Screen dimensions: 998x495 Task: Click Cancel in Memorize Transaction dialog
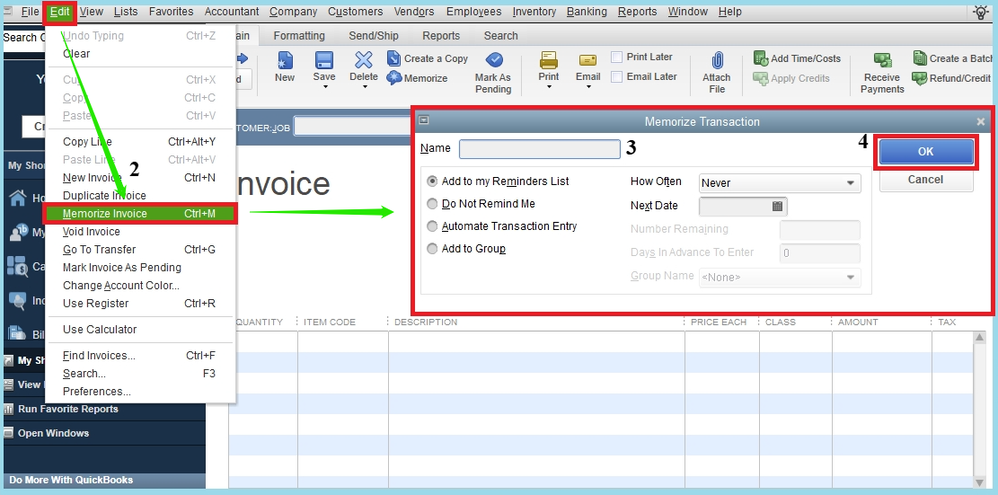(x=926, y=179)
